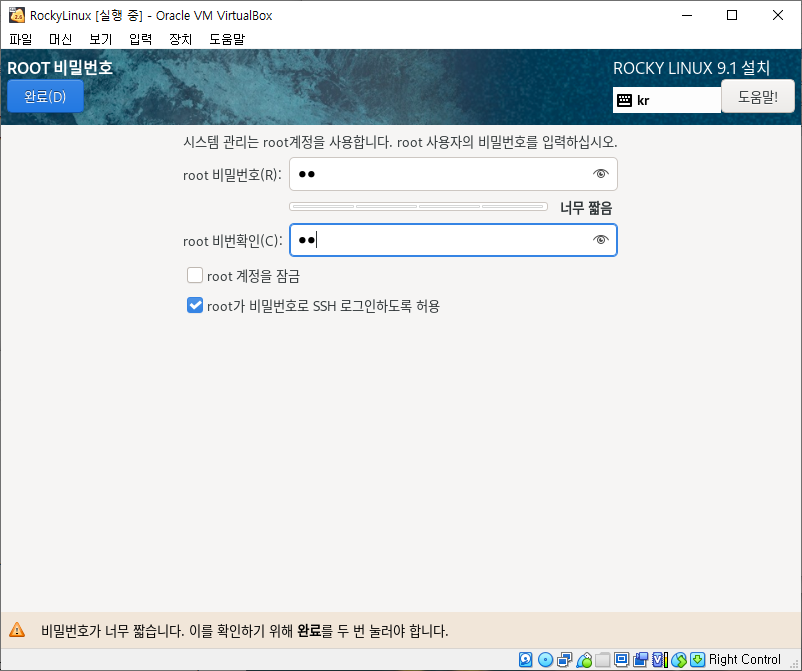The image size is (802, 671).
Task: Minimize the VirtualBox window
Action: click(x=687, y=15)
